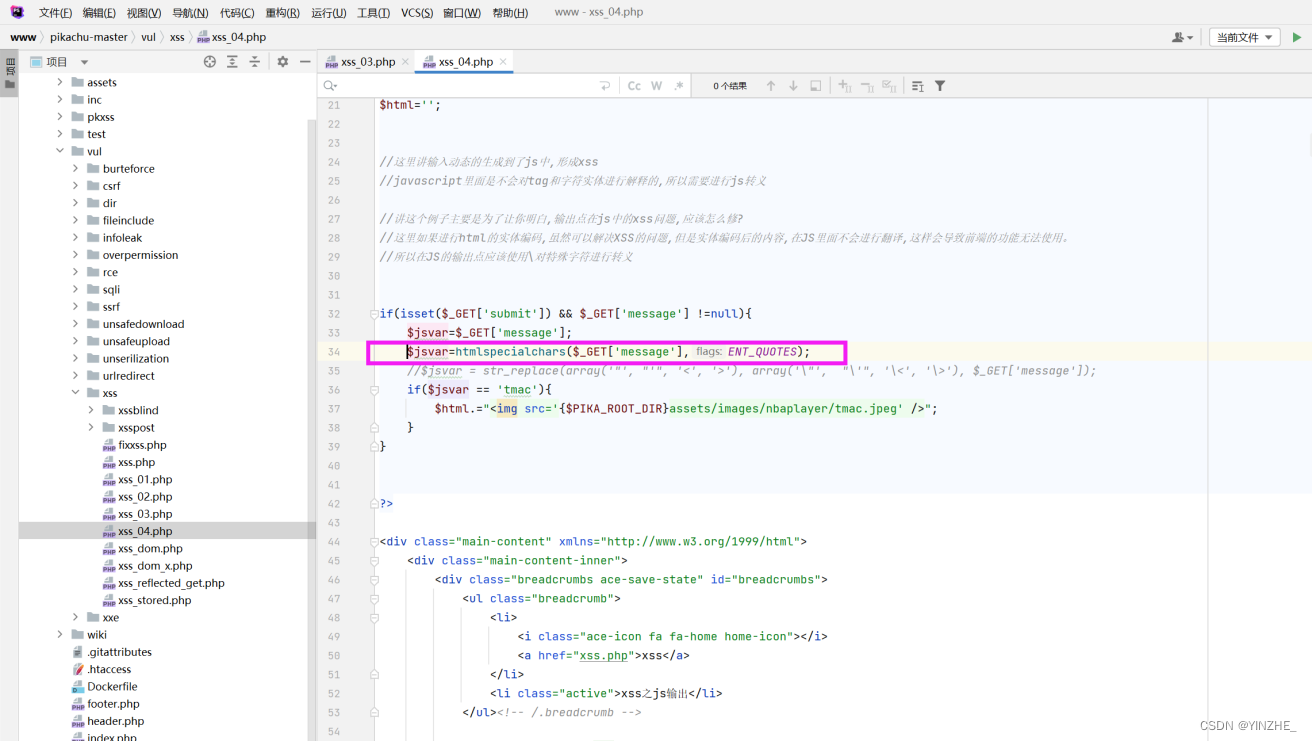Open the search filter funnel icon

click(x=940, y=86)
